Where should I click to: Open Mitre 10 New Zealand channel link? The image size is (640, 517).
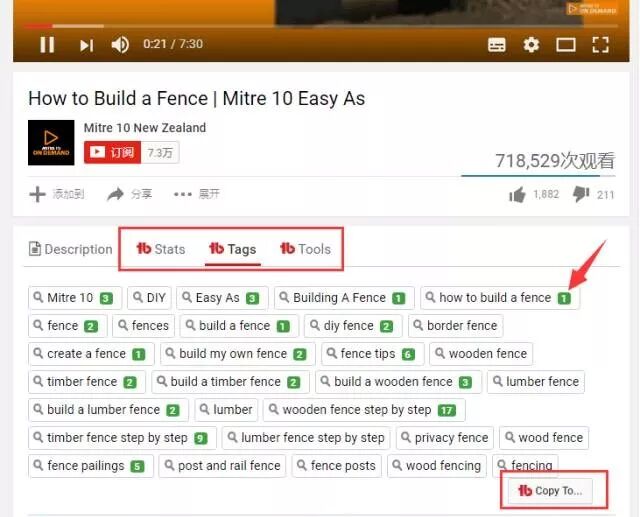[145, 128]
